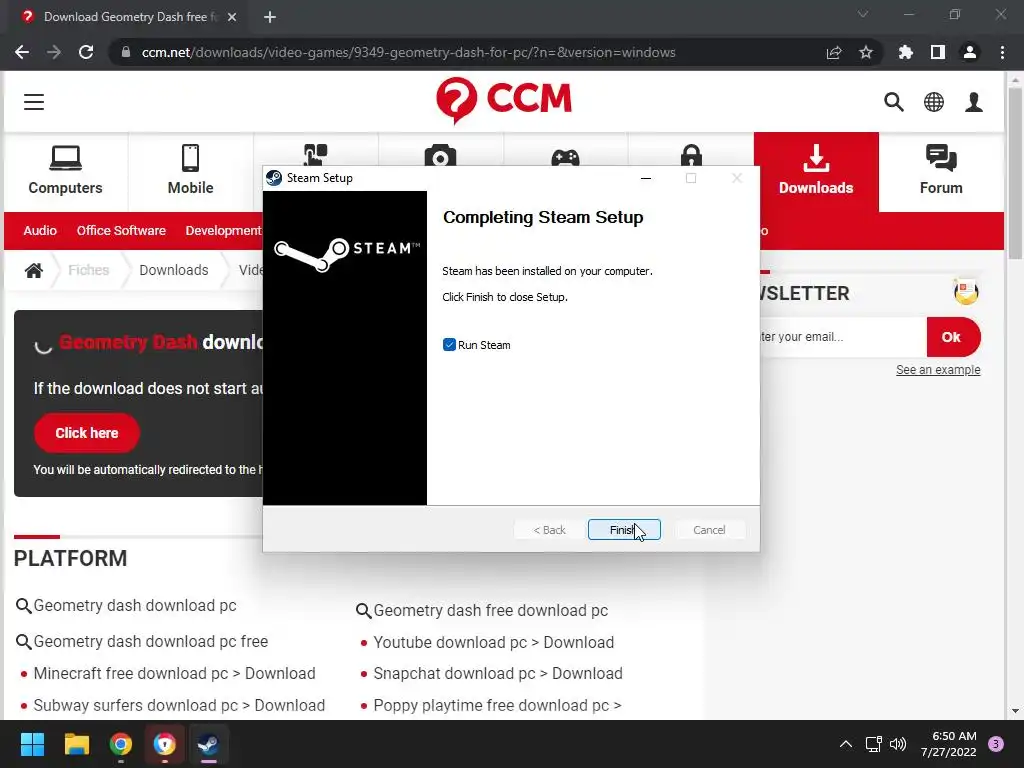Click the CCM logo
This screenshot has width=1024, height=768.
(x=504, y=100)
